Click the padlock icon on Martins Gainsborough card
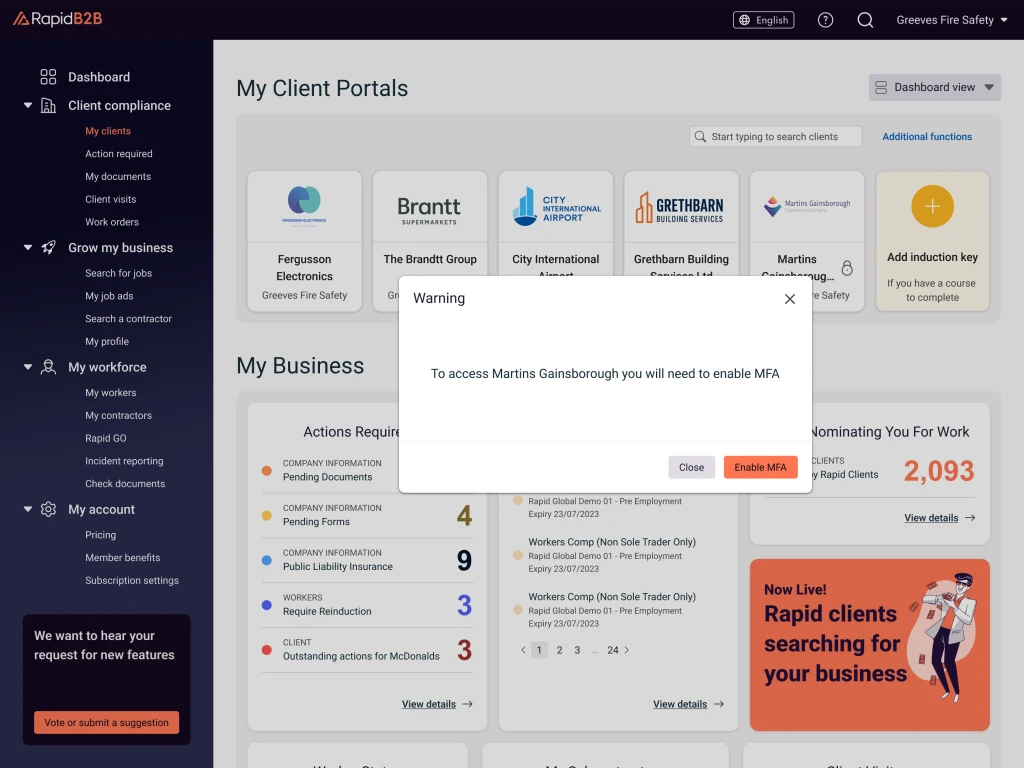Image resolution: width=1024 pixels, height=768 pixels. click(x=847, y=268)
